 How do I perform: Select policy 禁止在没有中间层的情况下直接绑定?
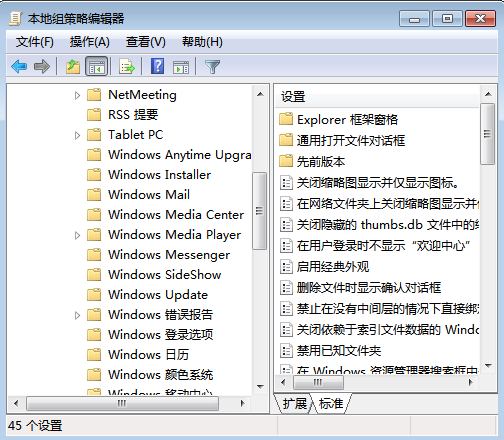pyautogui.click(x=388, y=309)
